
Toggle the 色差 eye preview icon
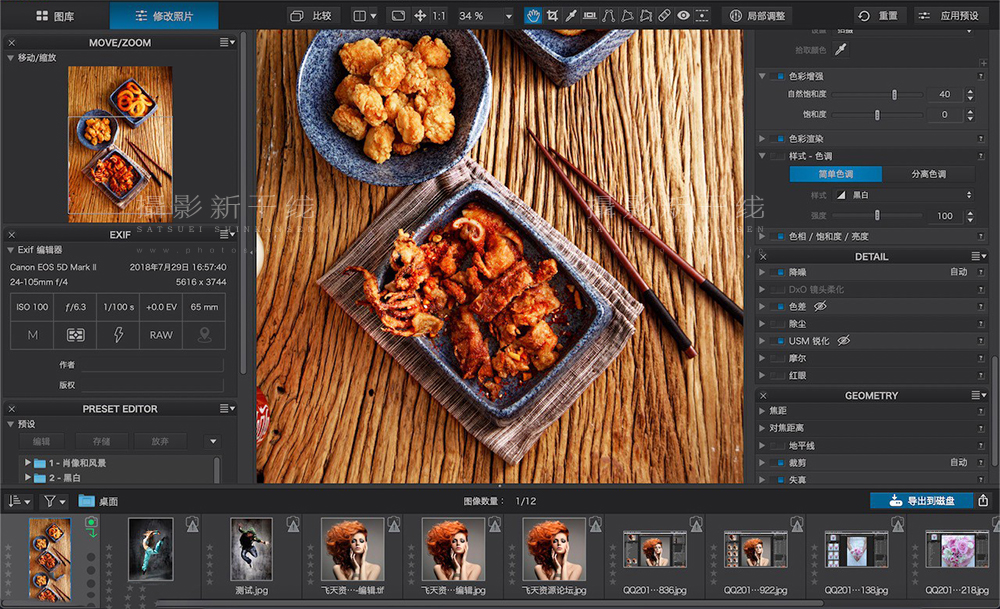coord(820,306)
